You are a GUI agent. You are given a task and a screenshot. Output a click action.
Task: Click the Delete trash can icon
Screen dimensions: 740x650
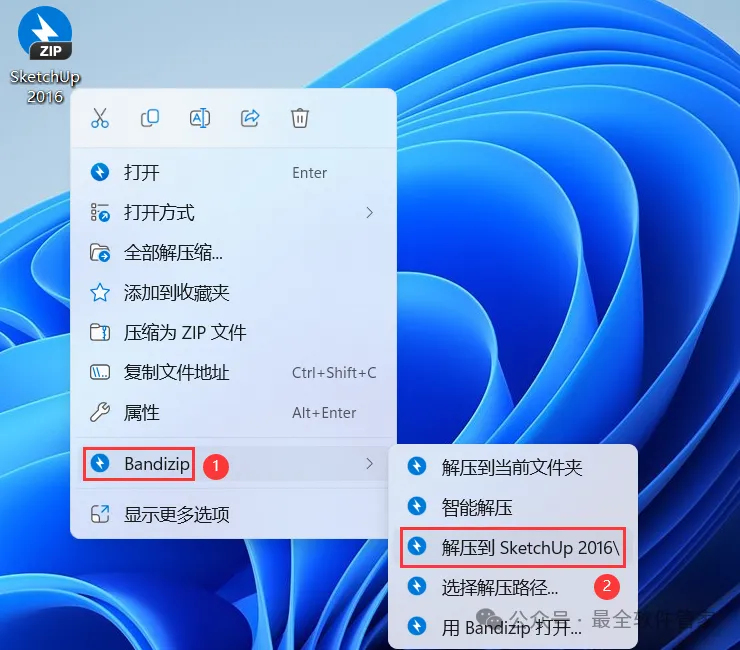tap(300, 118)
